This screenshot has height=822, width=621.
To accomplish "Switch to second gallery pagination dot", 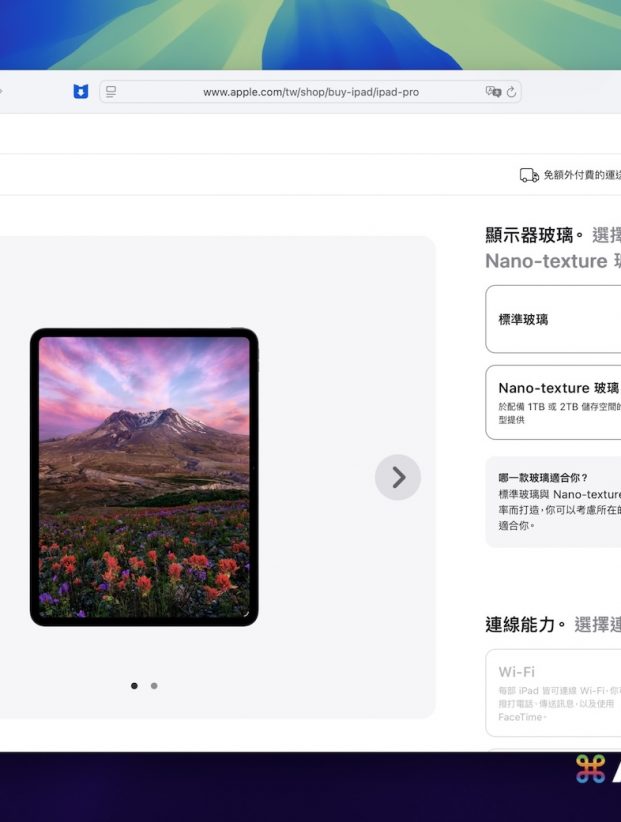I will pos(154,686).
